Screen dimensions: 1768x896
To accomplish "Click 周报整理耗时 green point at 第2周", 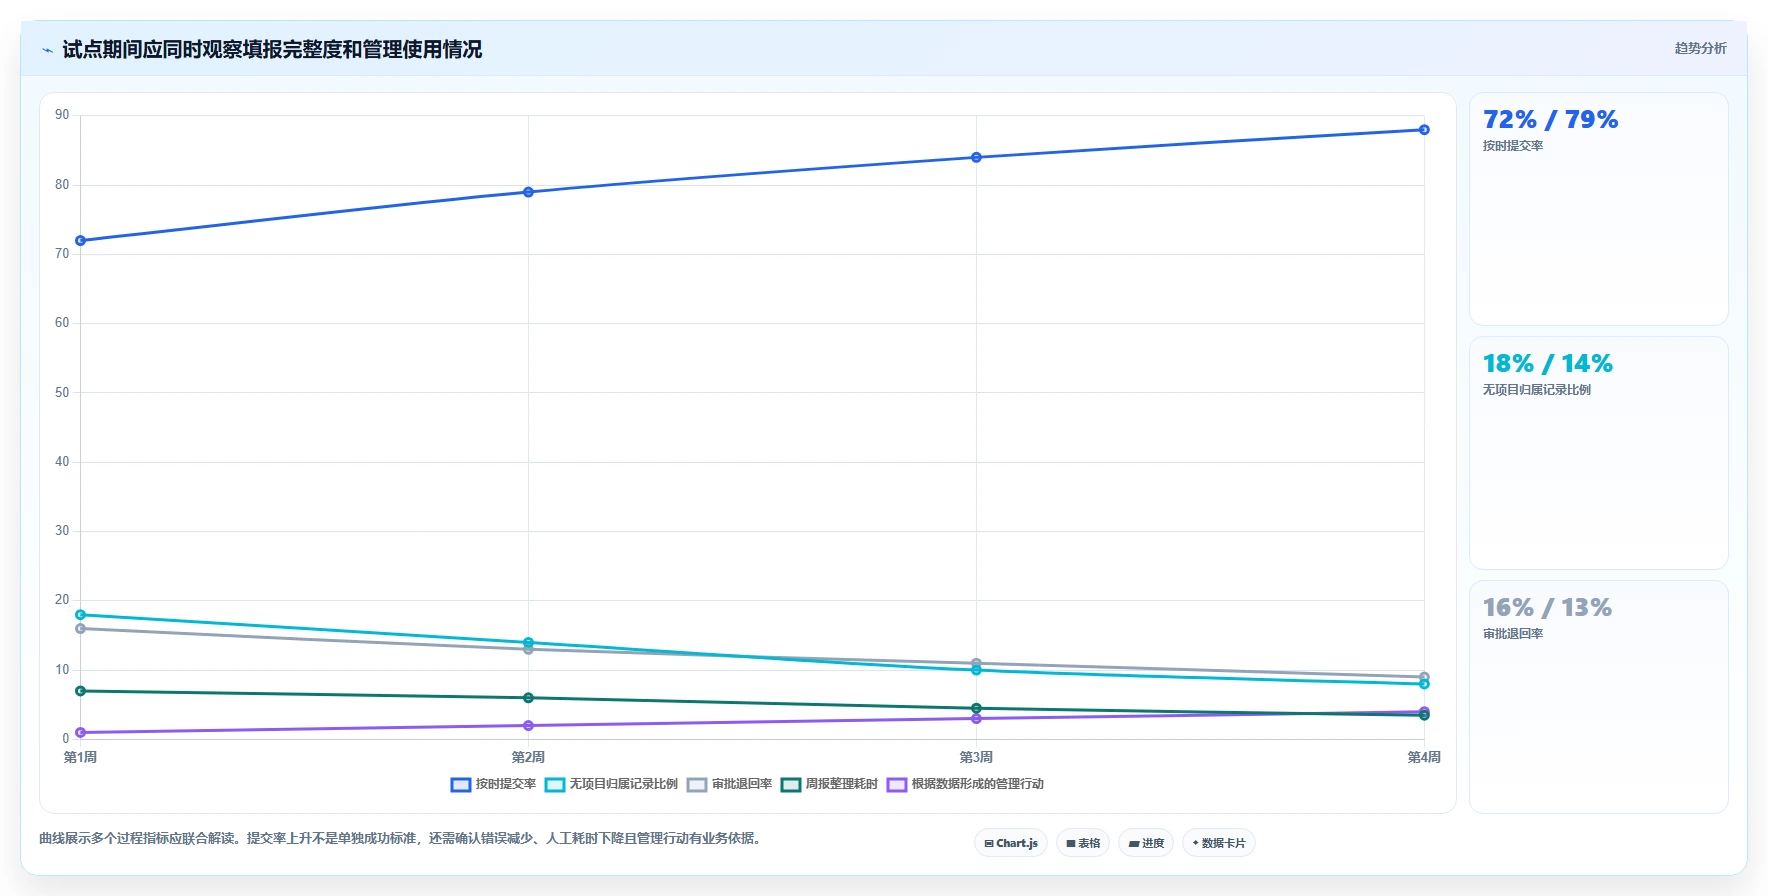I will click(528, 698).
